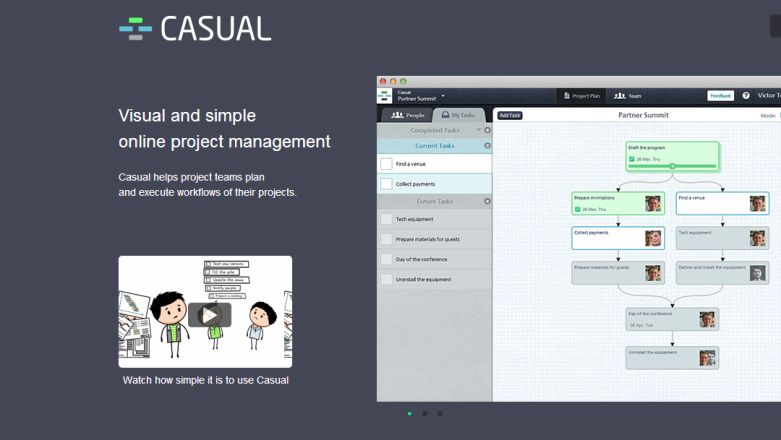781x440 pixels.
Task: Select the Draft the program task card
Action: point(672,156)
